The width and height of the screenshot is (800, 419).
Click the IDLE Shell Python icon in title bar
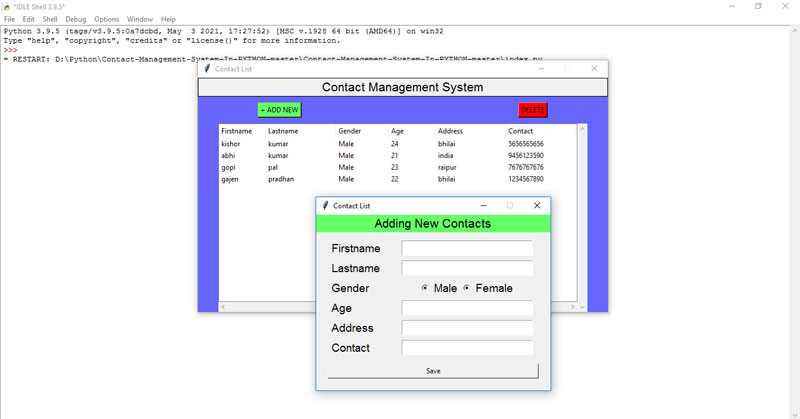(x=6, y=7)
